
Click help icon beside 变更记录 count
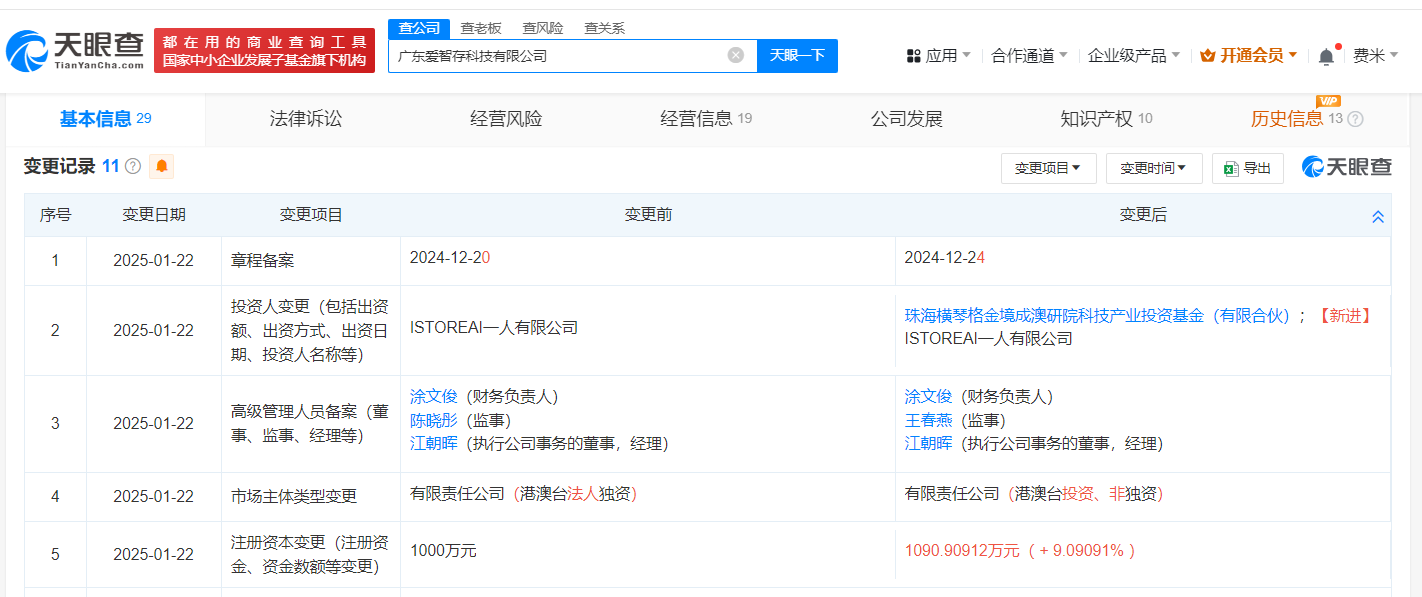pyautogui.click(x=133, y=167)
